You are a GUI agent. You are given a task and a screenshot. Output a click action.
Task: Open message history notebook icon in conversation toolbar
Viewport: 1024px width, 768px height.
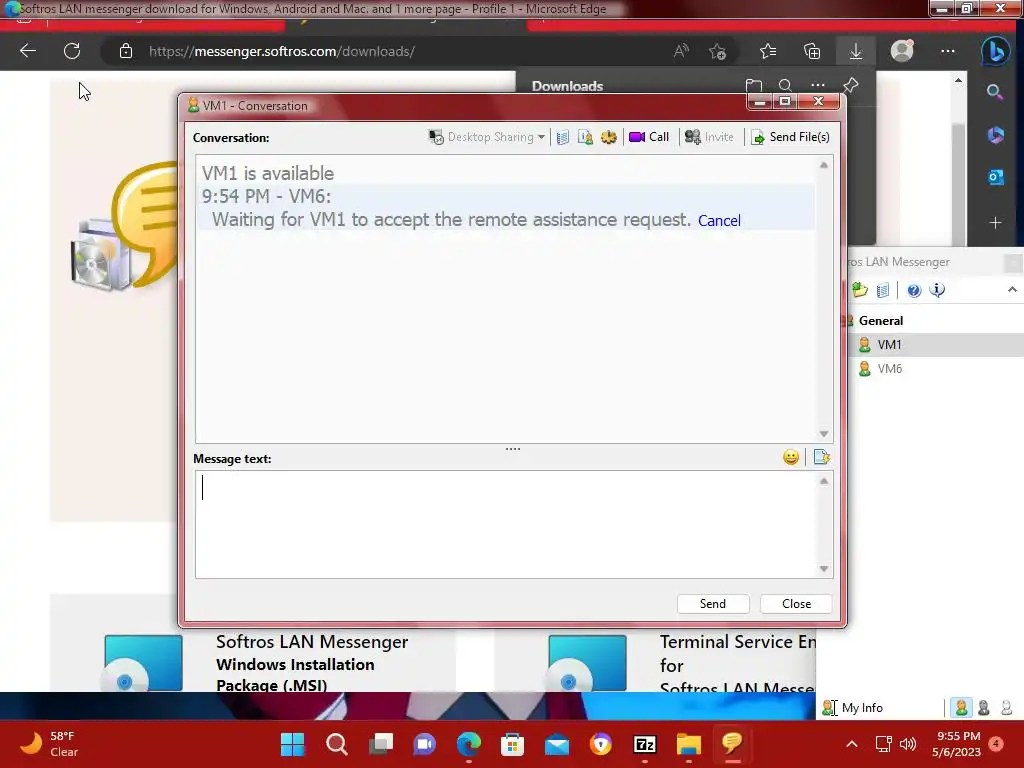(562, 137)
